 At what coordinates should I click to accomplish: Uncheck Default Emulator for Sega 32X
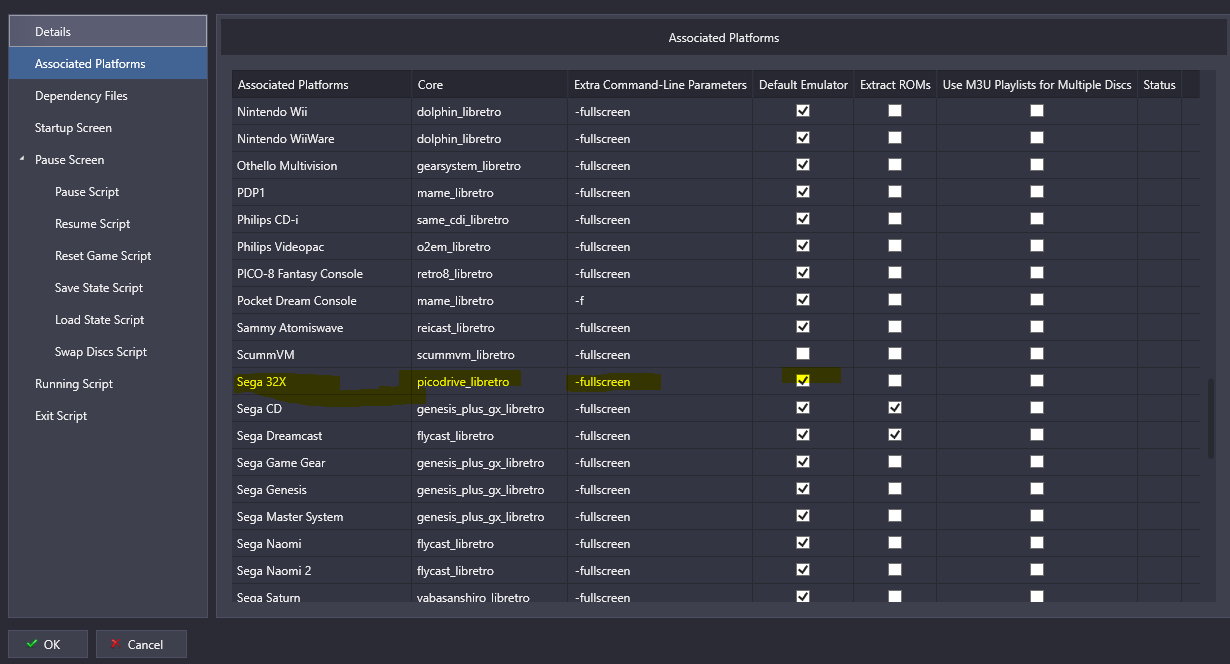pos(803,381)
